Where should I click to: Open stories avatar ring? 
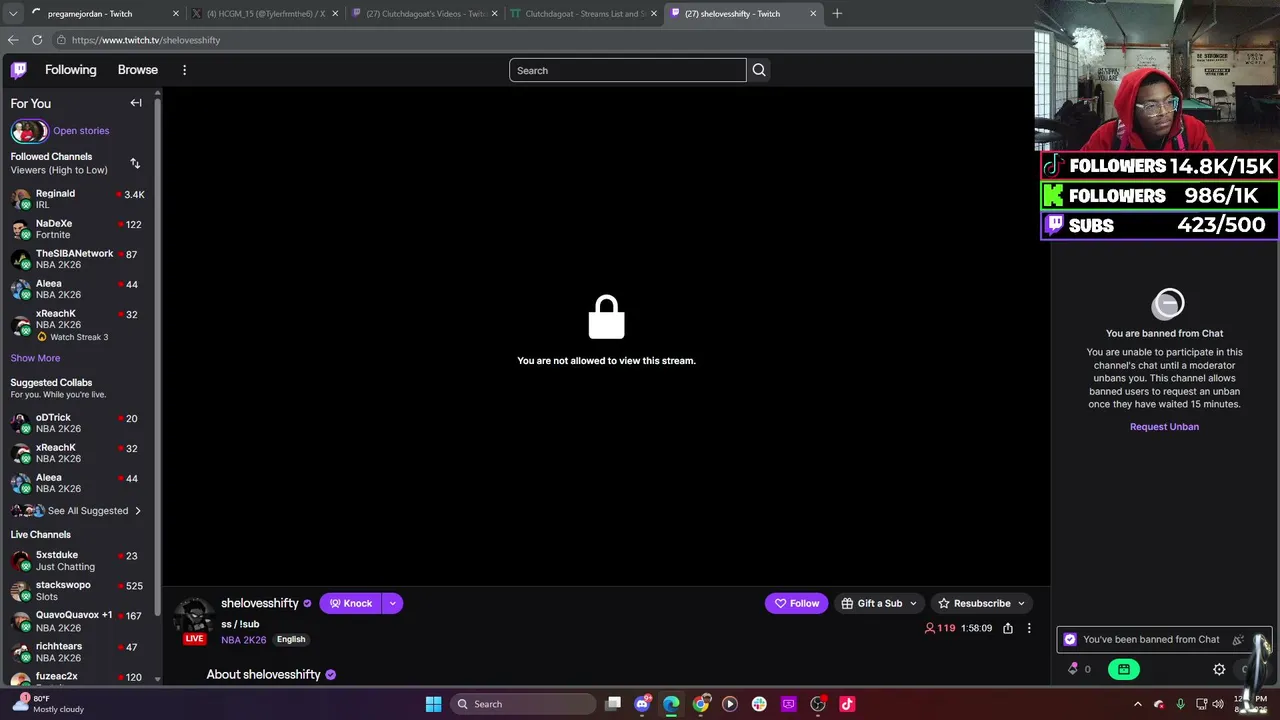(x=29, y=131)
